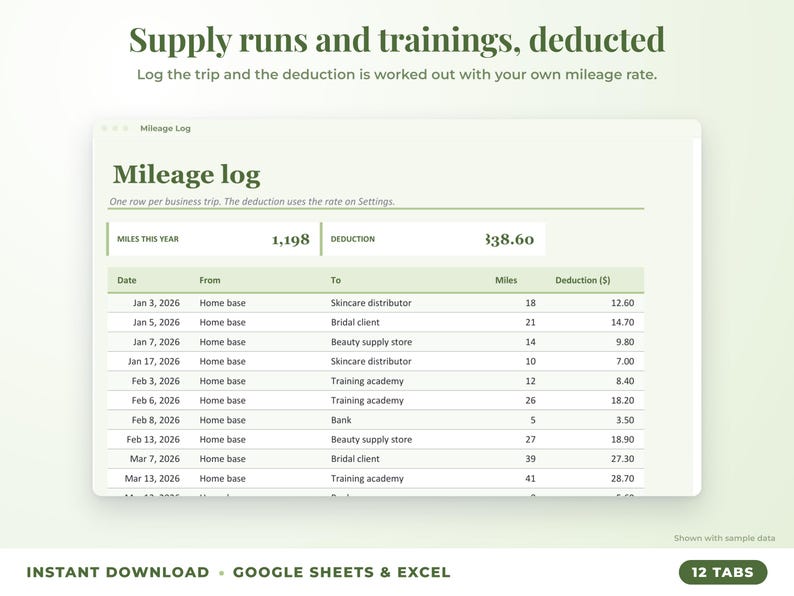Click the Miles column header

[506, 280]
